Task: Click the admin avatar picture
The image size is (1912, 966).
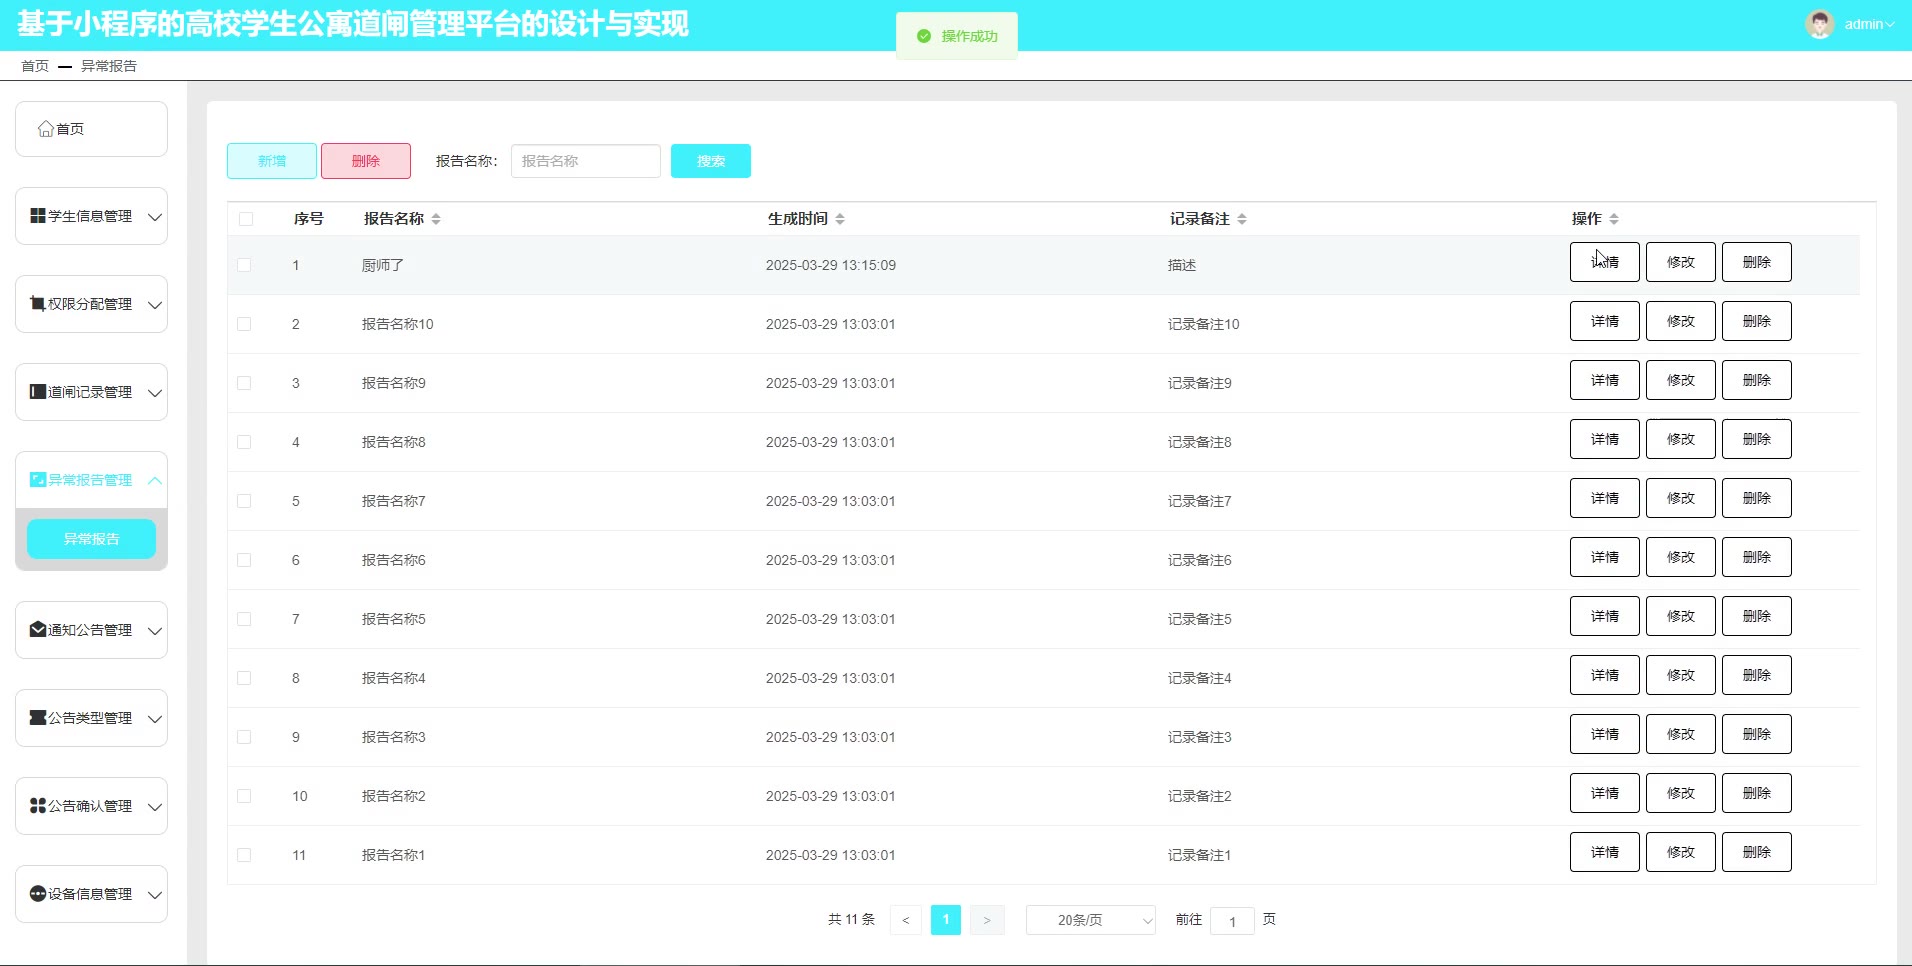Action: click(1819, 24)
